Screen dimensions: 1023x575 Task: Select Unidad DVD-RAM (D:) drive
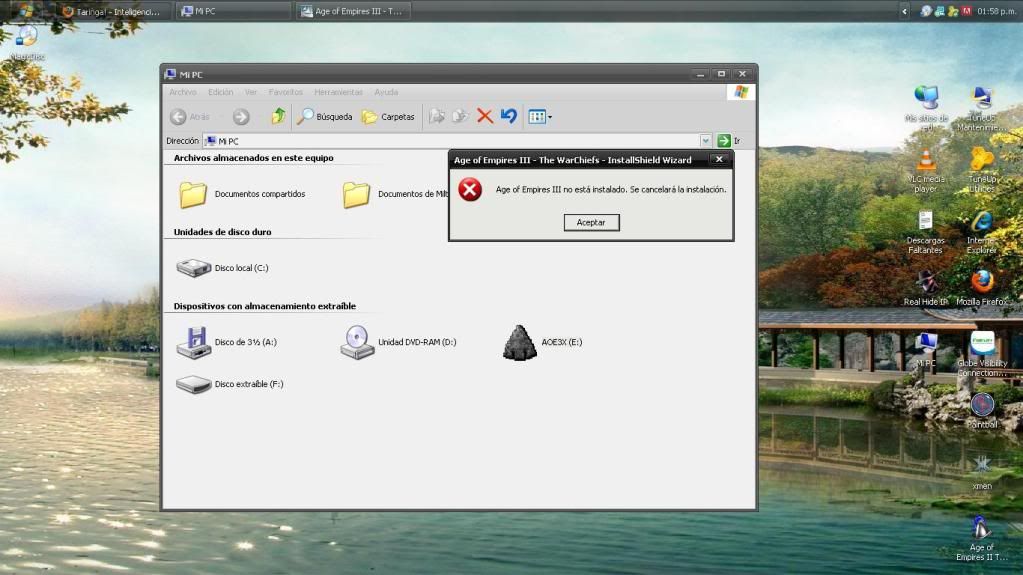pyautogui.click(x=398, y=342)
